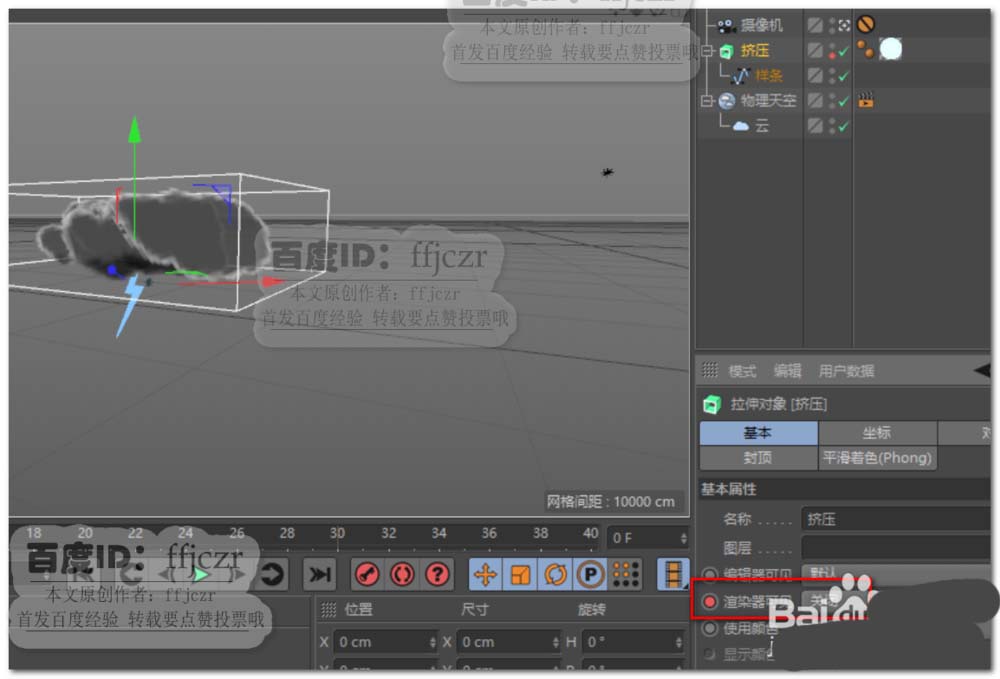This screenshot has height=679, width=1000.
Task: Toggle the green enable checkmark of 物理天空
Action: click(844, 101)
